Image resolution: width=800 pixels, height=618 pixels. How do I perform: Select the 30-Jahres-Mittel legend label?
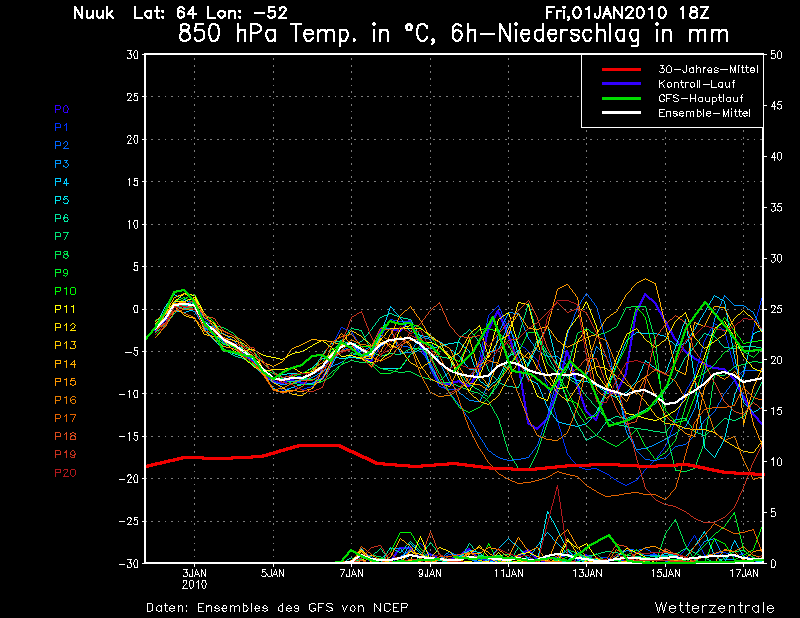(707, 69)
